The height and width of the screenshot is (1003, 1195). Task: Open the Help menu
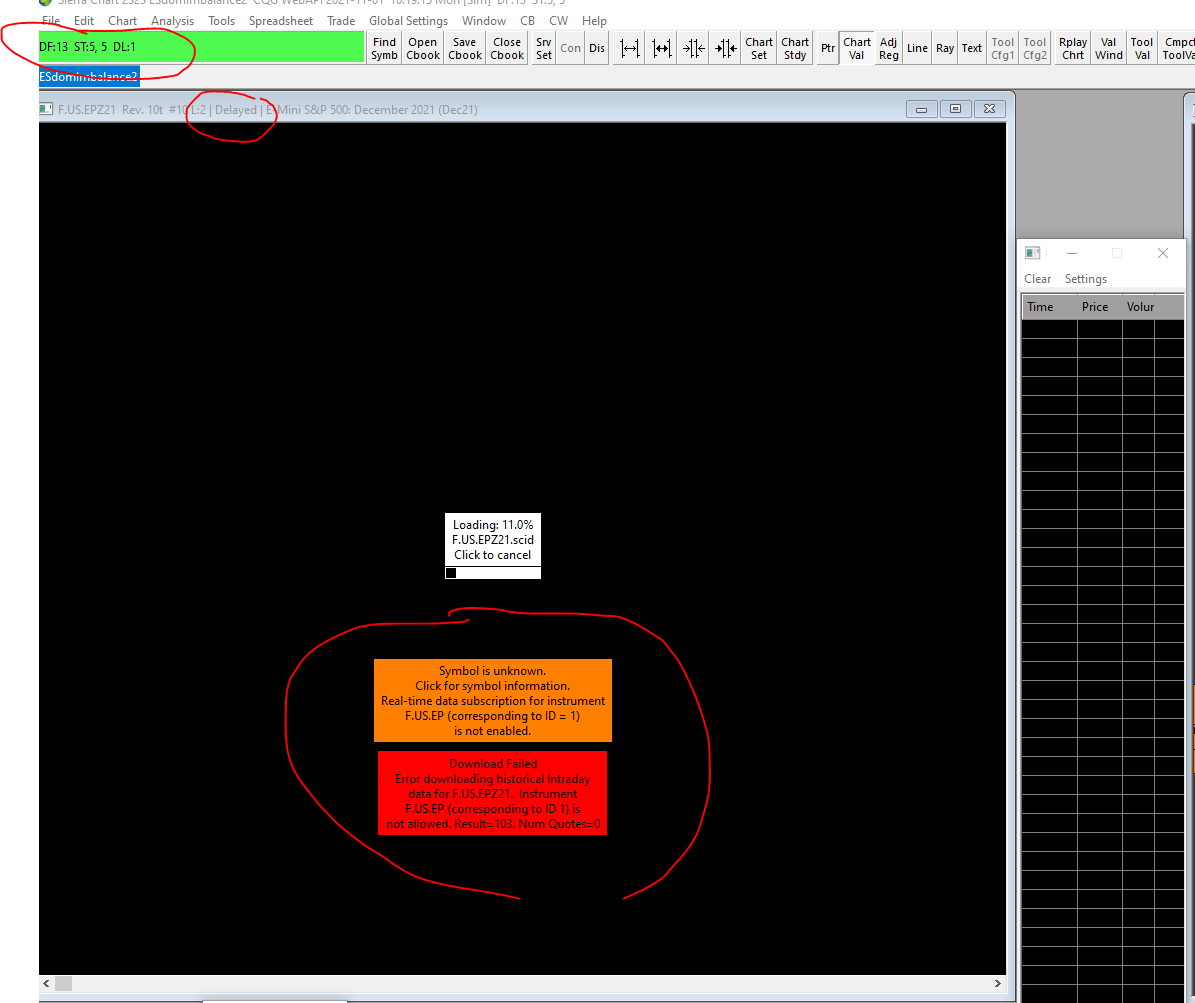tap(594, 21)
